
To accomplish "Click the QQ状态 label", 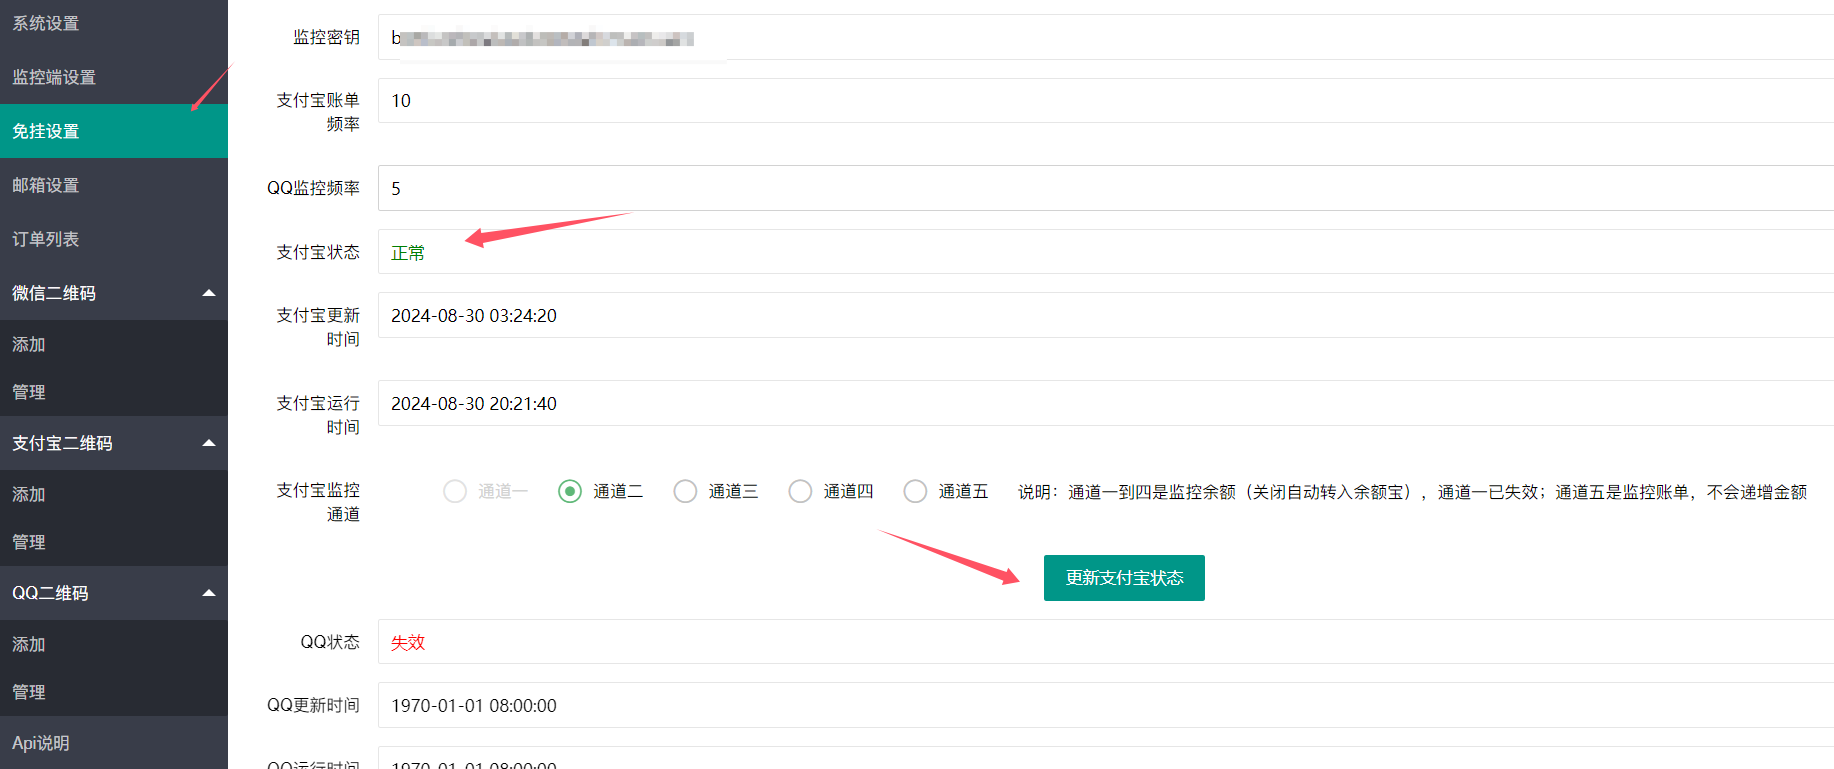I will pyautogui.click(x=330, y=642).
